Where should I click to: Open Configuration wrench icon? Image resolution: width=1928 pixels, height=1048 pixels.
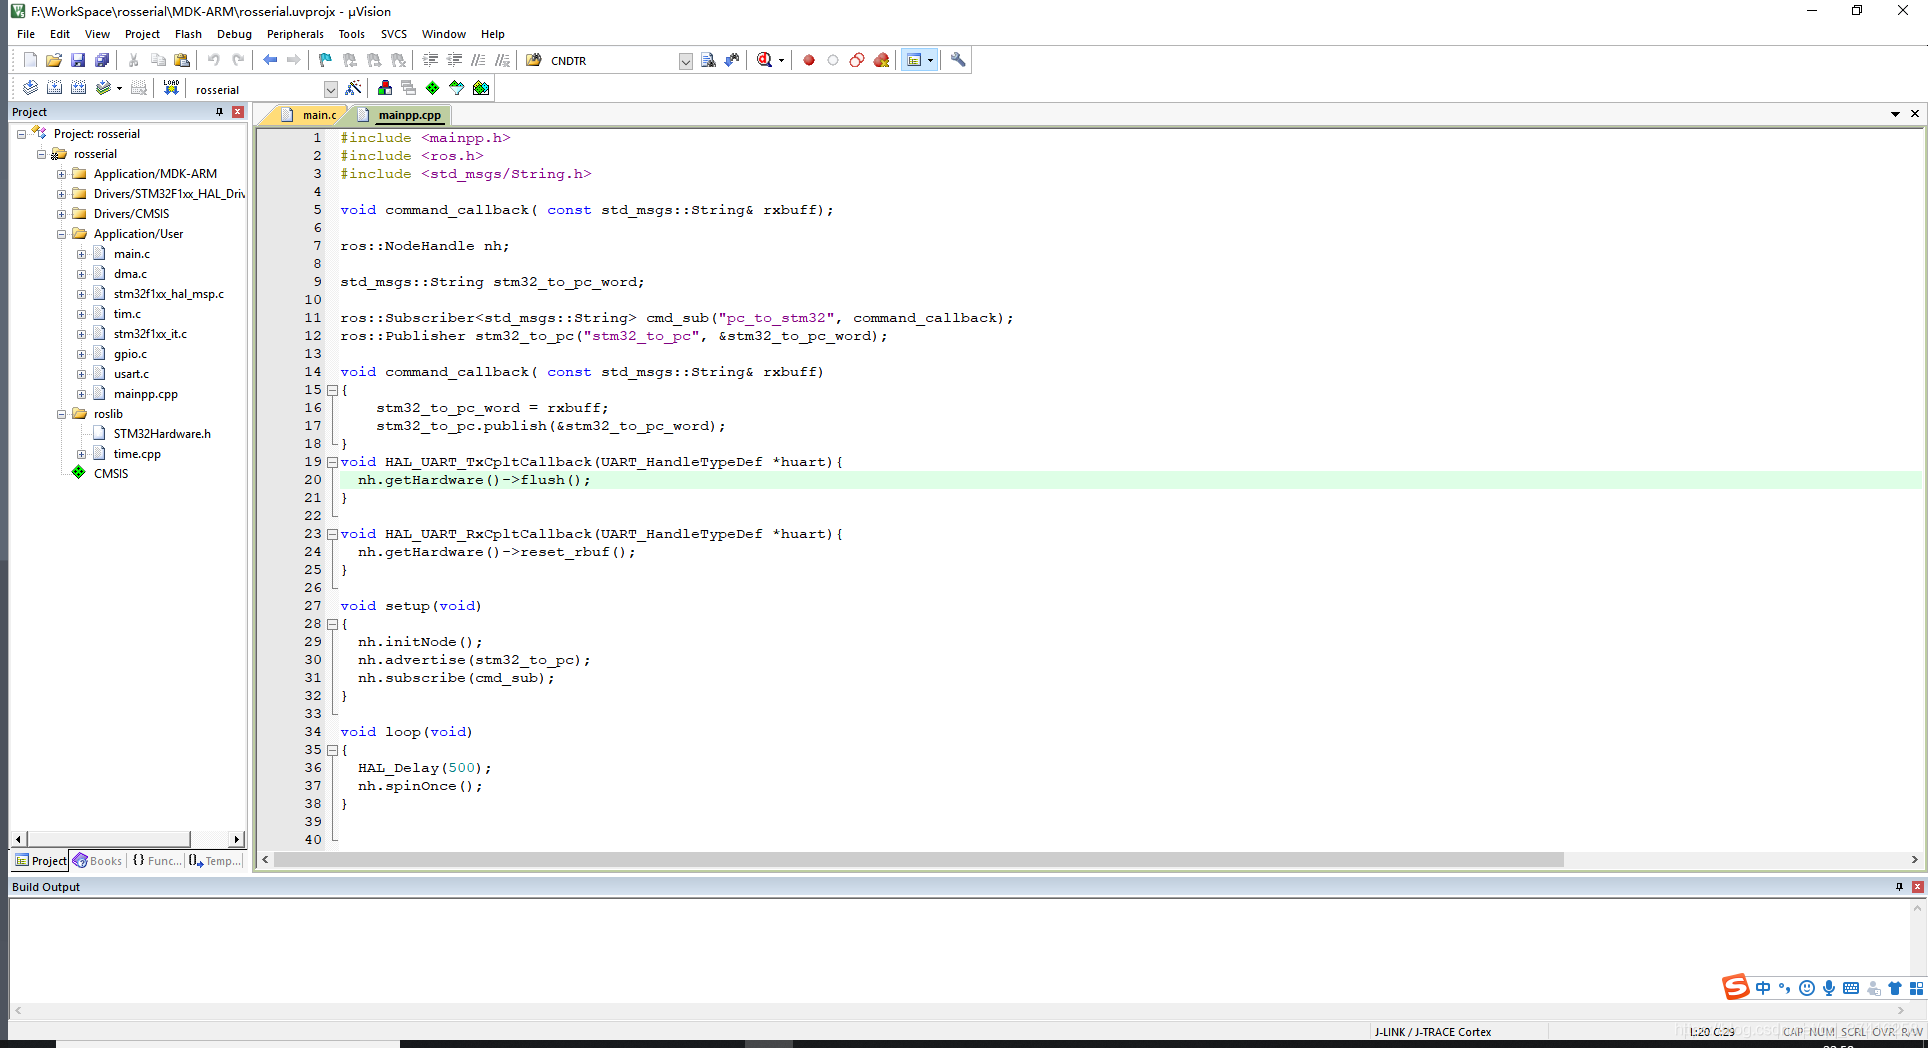click(958, 60)
